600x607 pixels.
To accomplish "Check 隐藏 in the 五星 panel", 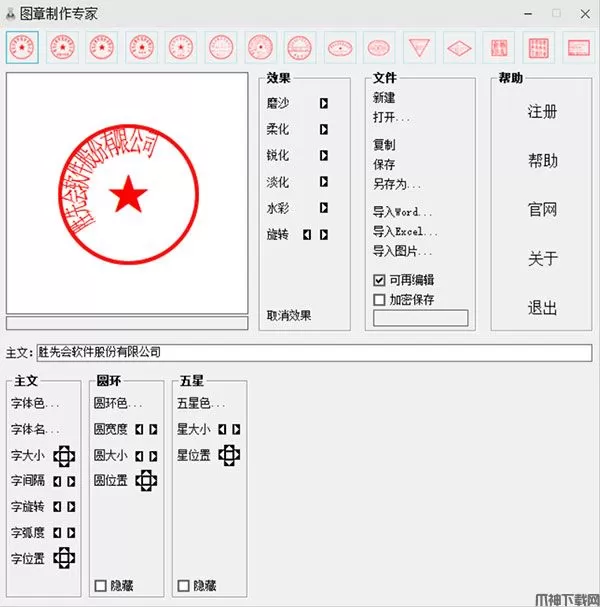I will (x=183, y=586).
